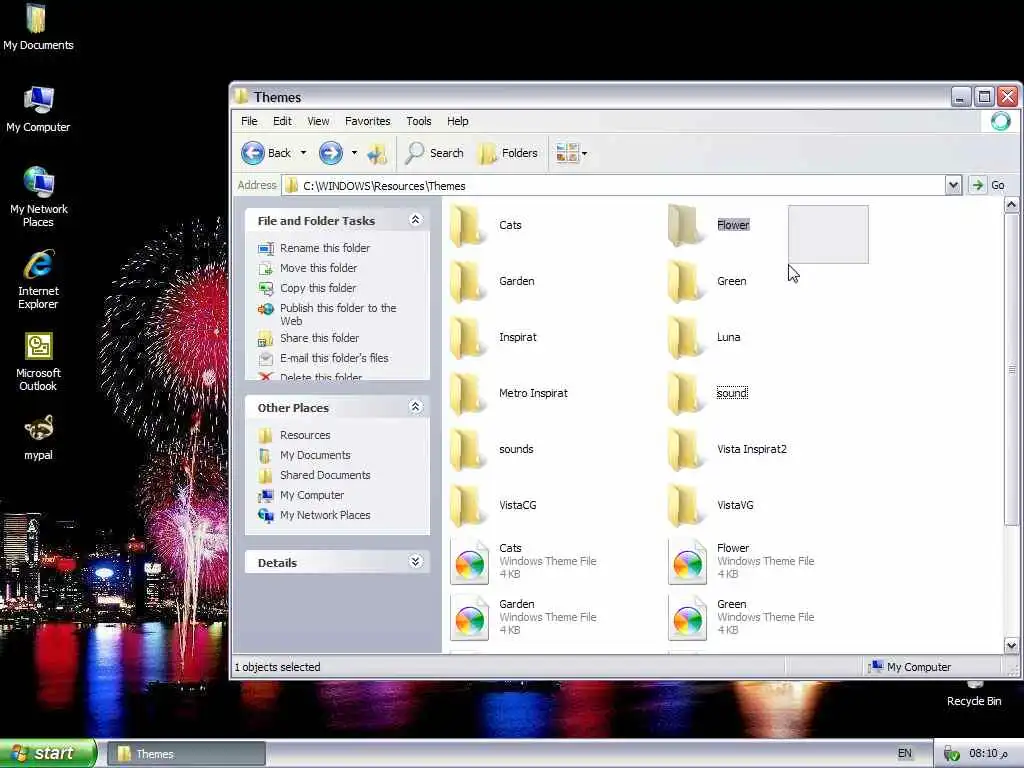1024x768 pixels.
Task: Open My Network Places desktop icon
Action: coord(38,197)
